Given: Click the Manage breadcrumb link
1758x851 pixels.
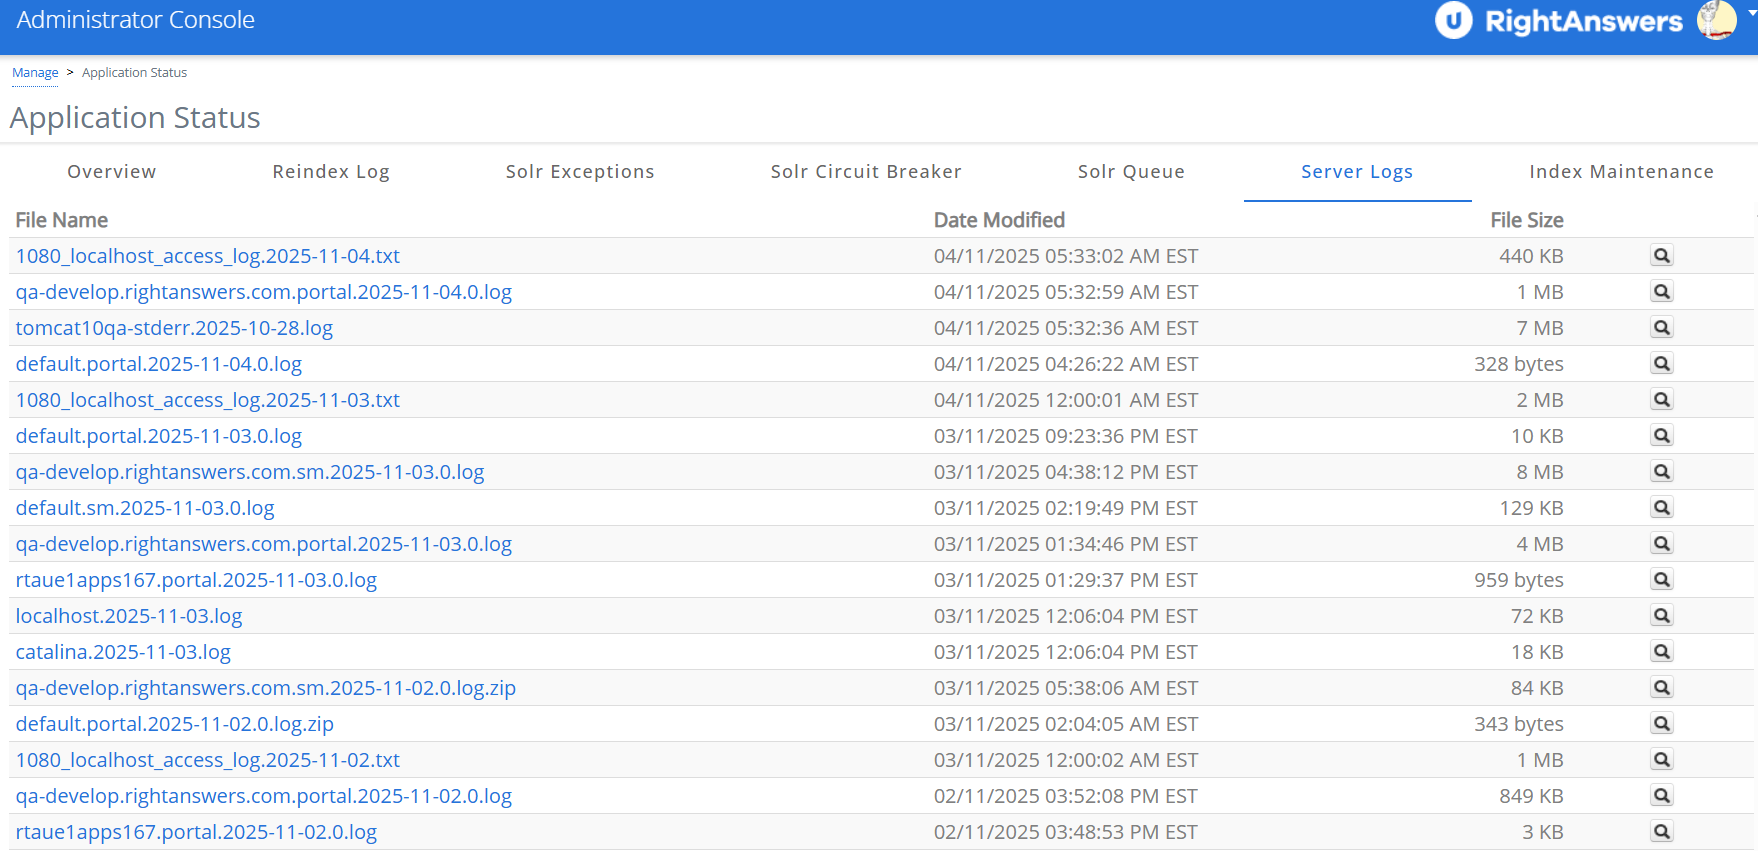Looking at the screenshot, I should pyautogui.click(x=35, y=73).
